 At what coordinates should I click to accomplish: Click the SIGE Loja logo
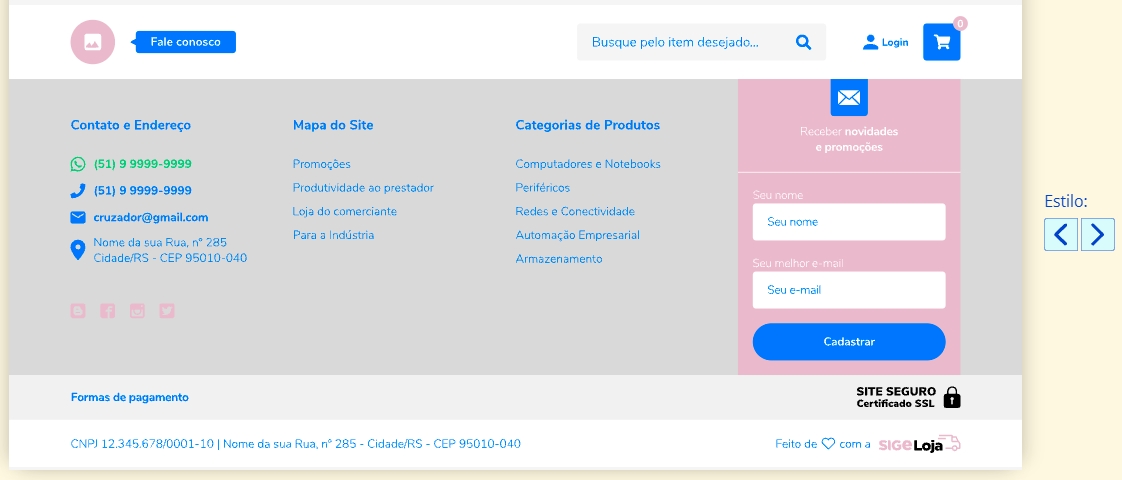pyautogui.click(x=919, y=444)
